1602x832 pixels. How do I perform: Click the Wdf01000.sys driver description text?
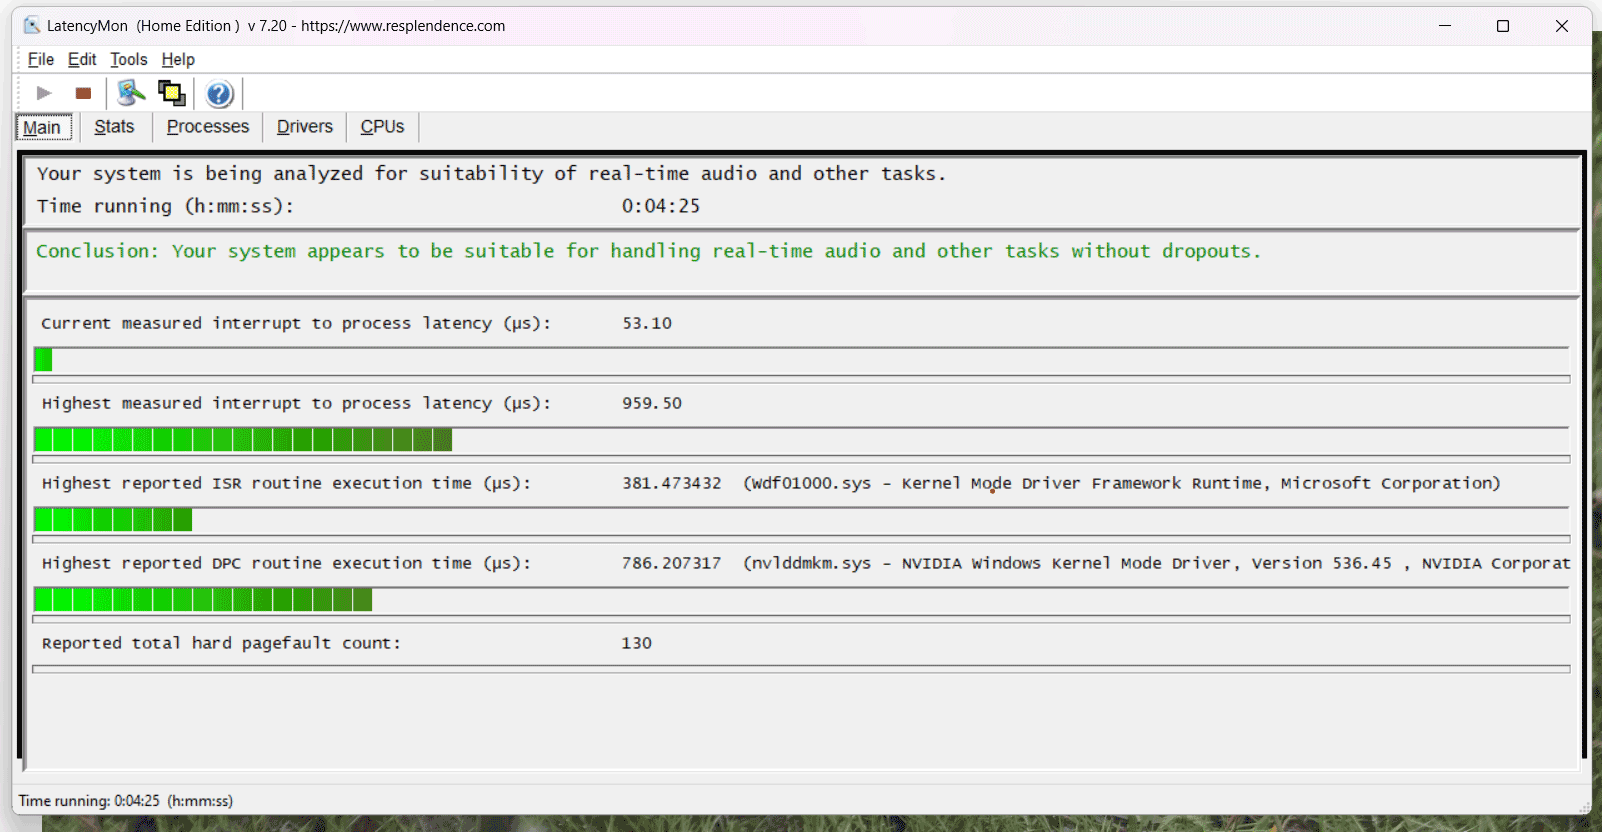pos(1122,483)
